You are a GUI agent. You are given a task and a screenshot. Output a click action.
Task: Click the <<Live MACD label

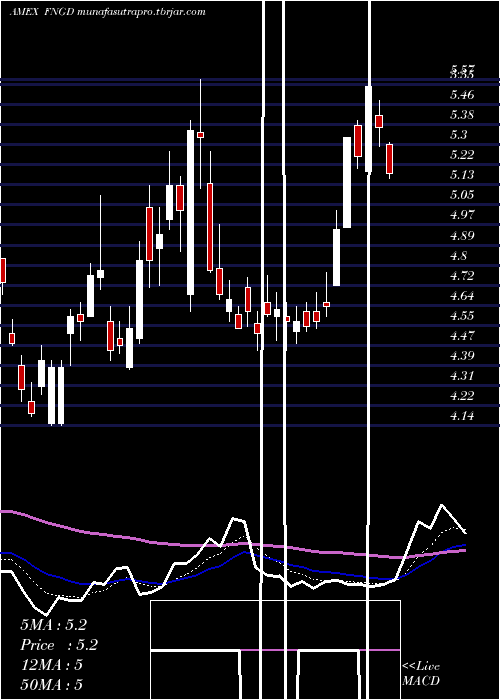pos(421,674)
